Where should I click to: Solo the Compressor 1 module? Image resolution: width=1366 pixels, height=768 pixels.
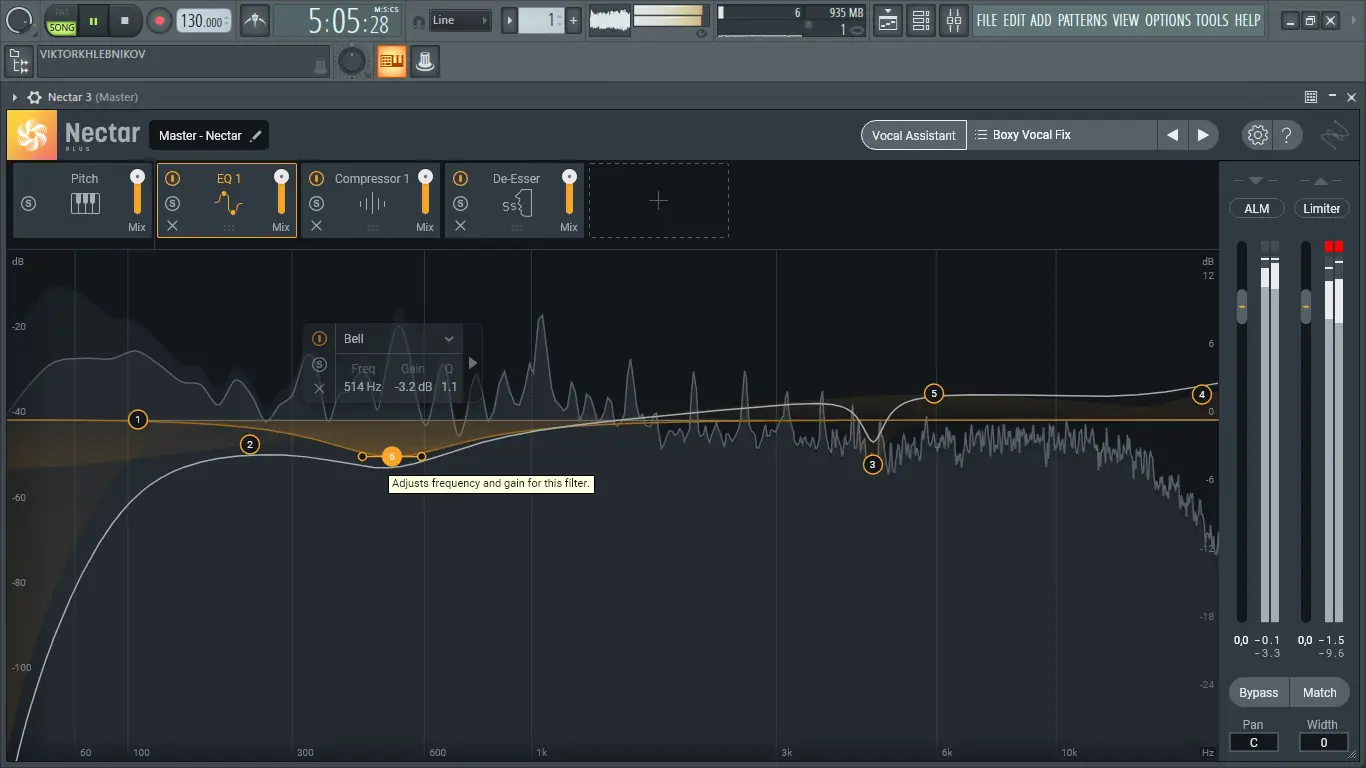(x=317, y=203)
